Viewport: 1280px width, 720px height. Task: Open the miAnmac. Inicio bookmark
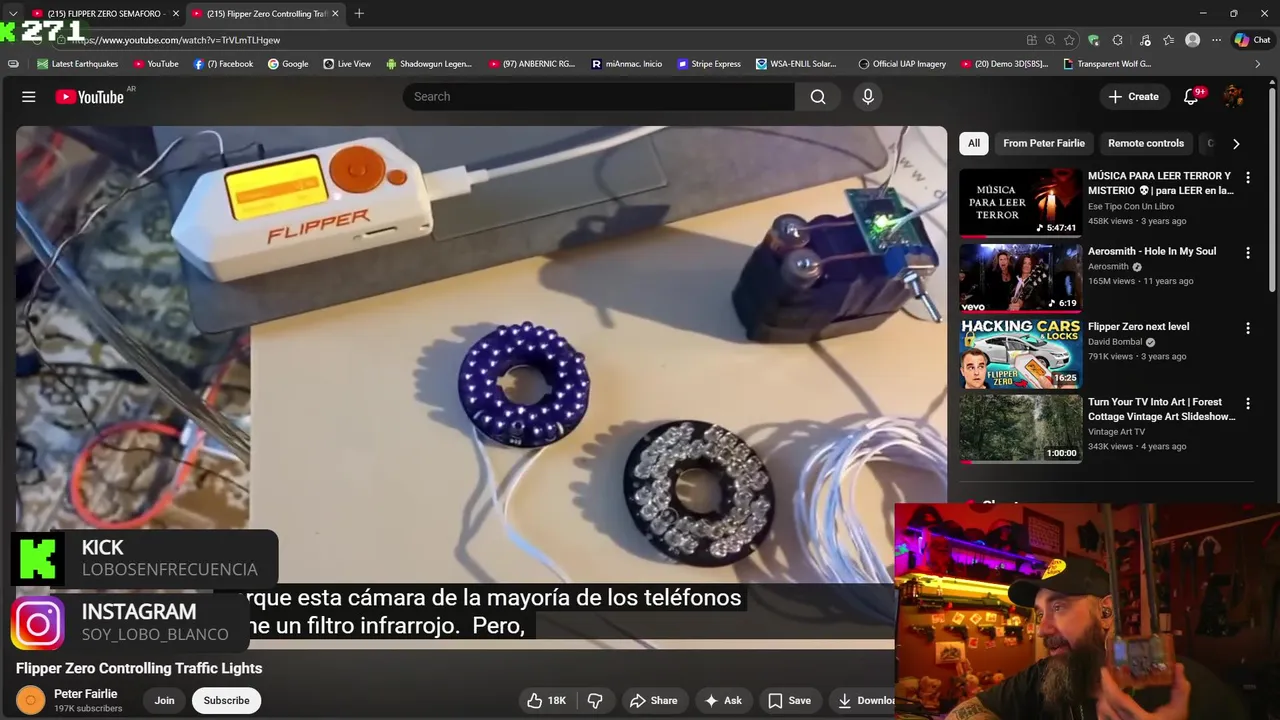click(627, 64)
